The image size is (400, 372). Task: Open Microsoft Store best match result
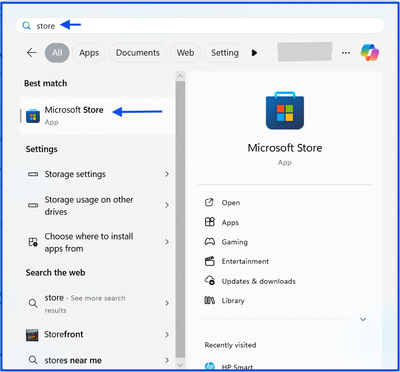click(97, 116)
